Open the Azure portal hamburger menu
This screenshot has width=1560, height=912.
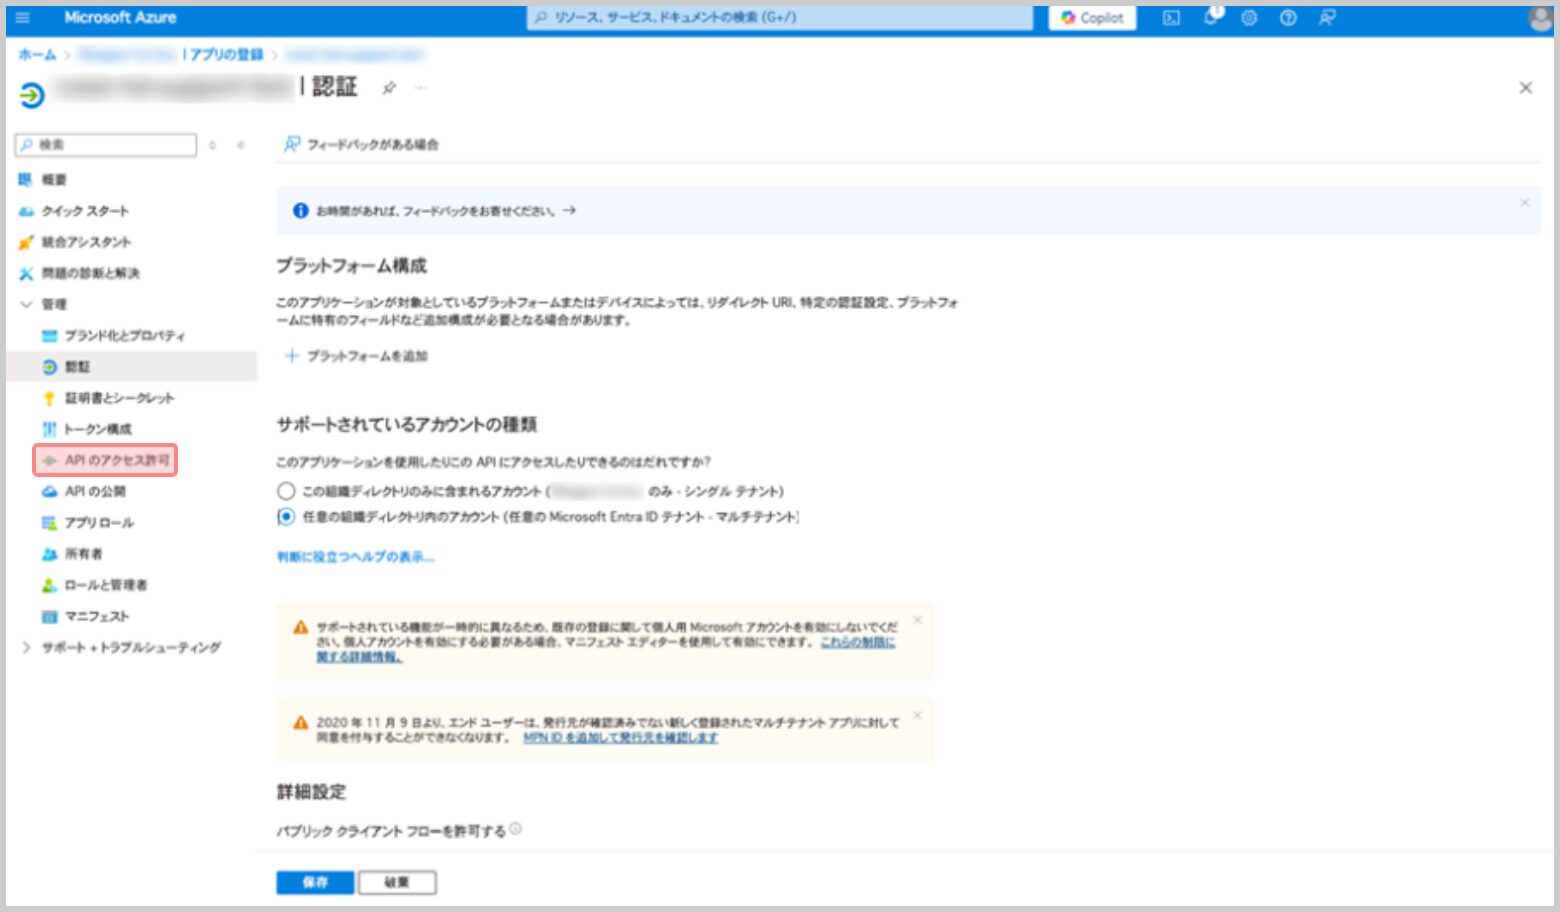click(x=22, y=17)
